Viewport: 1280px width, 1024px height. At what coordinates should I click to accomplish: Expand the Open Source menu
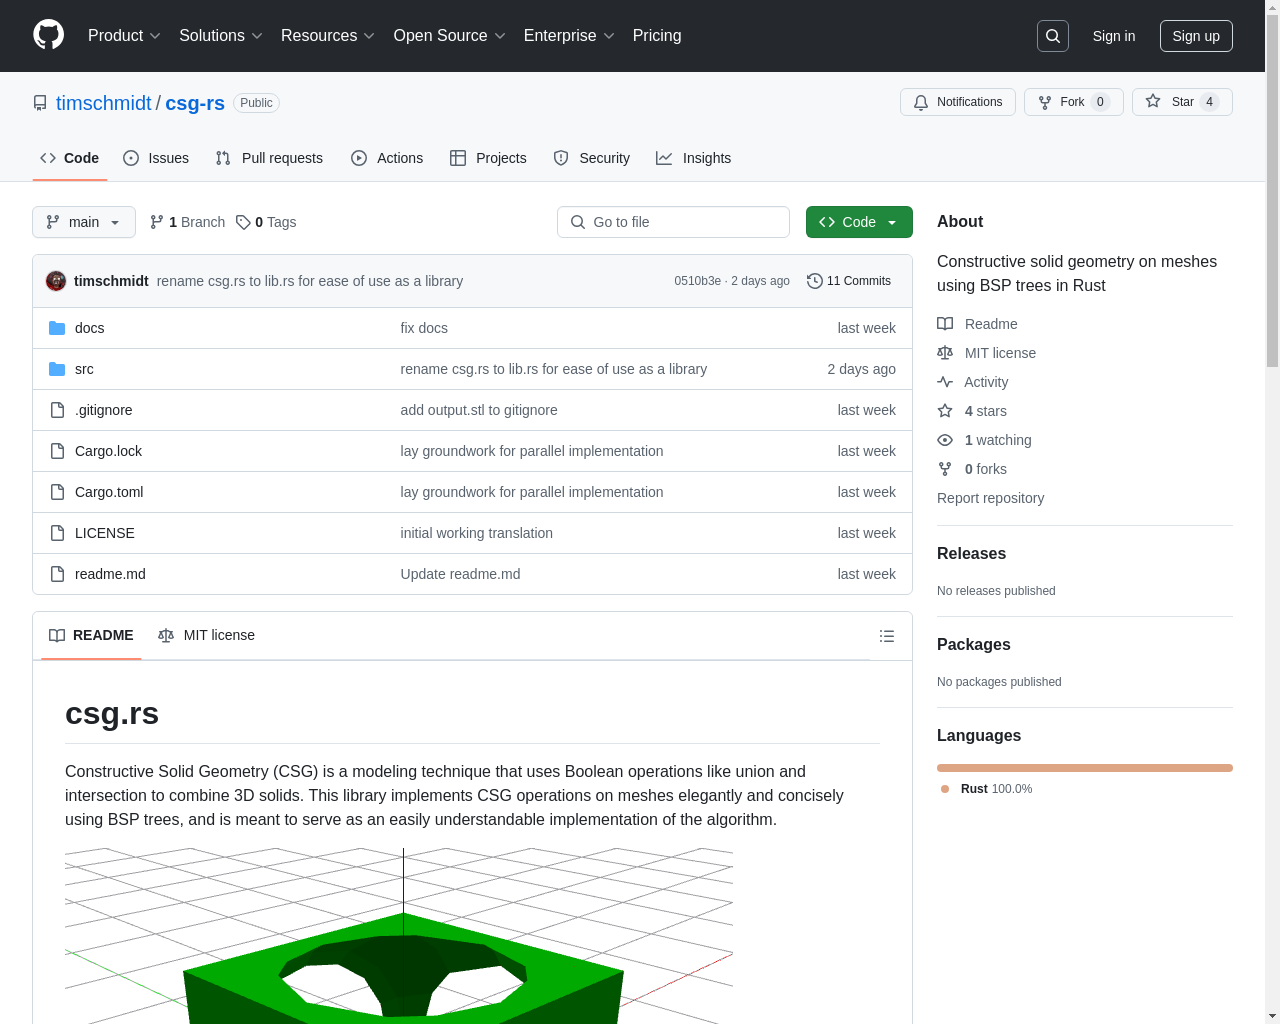tap(449, 36)
